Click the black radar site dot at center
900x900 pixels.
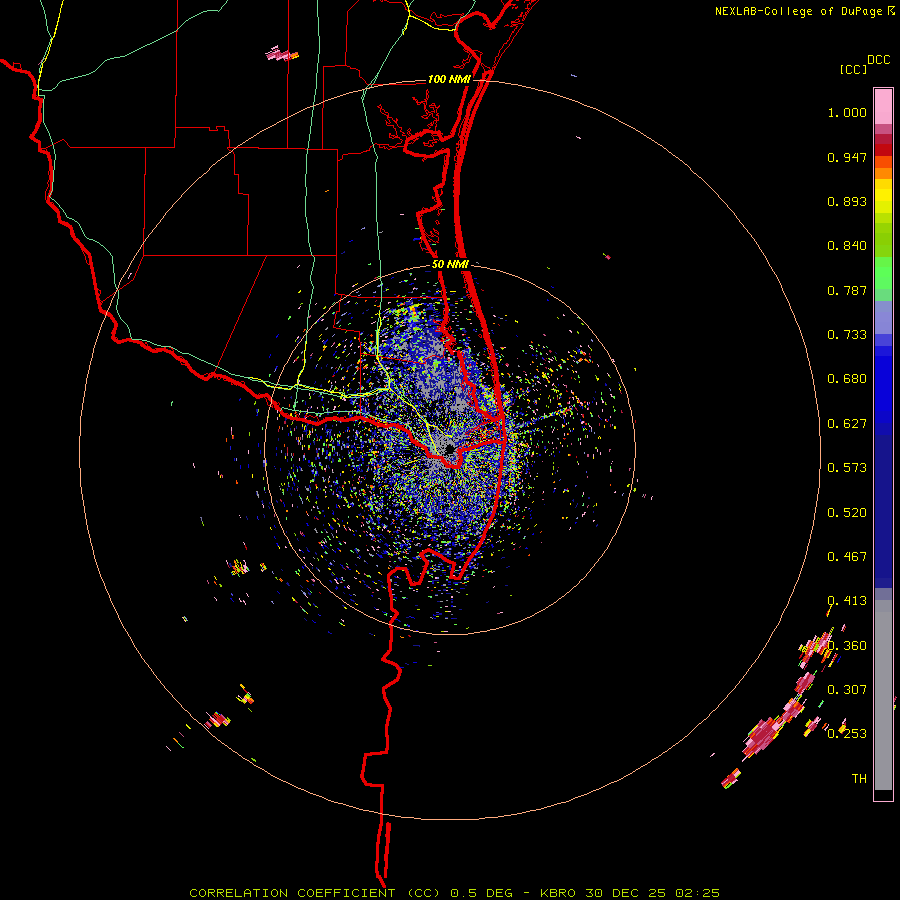449,448
